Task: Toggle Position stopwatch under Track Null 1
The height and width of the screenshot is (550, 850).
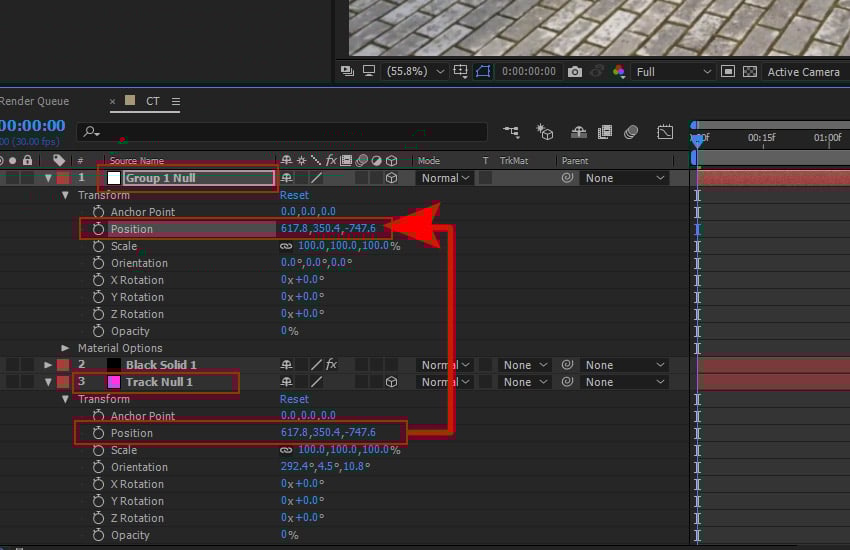Action: coord(98,433)
